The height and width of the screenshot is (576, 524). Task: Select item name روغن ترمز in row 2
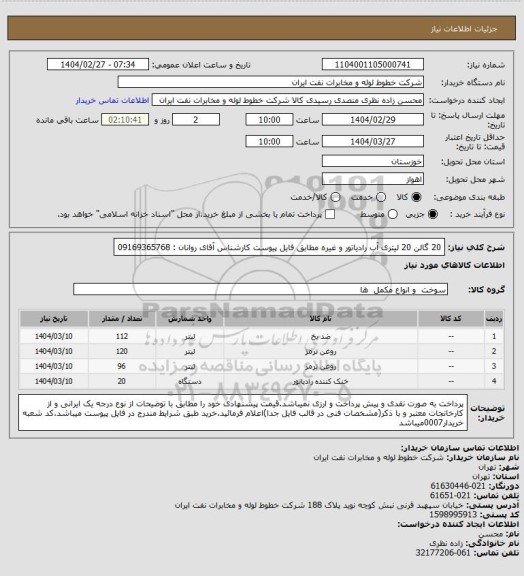320,352
